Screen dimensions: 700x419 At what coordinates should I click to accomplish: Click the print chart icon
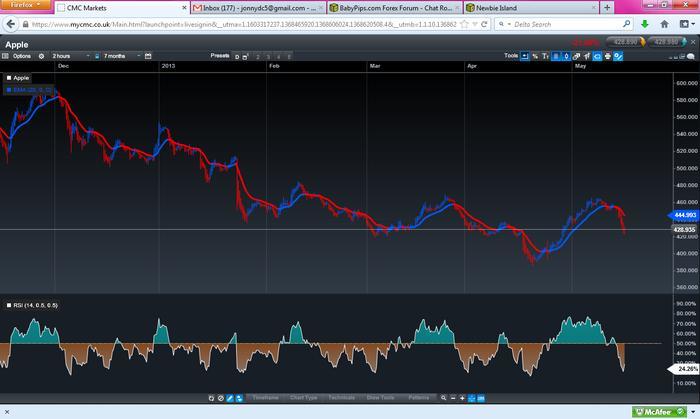coord(608,56)
